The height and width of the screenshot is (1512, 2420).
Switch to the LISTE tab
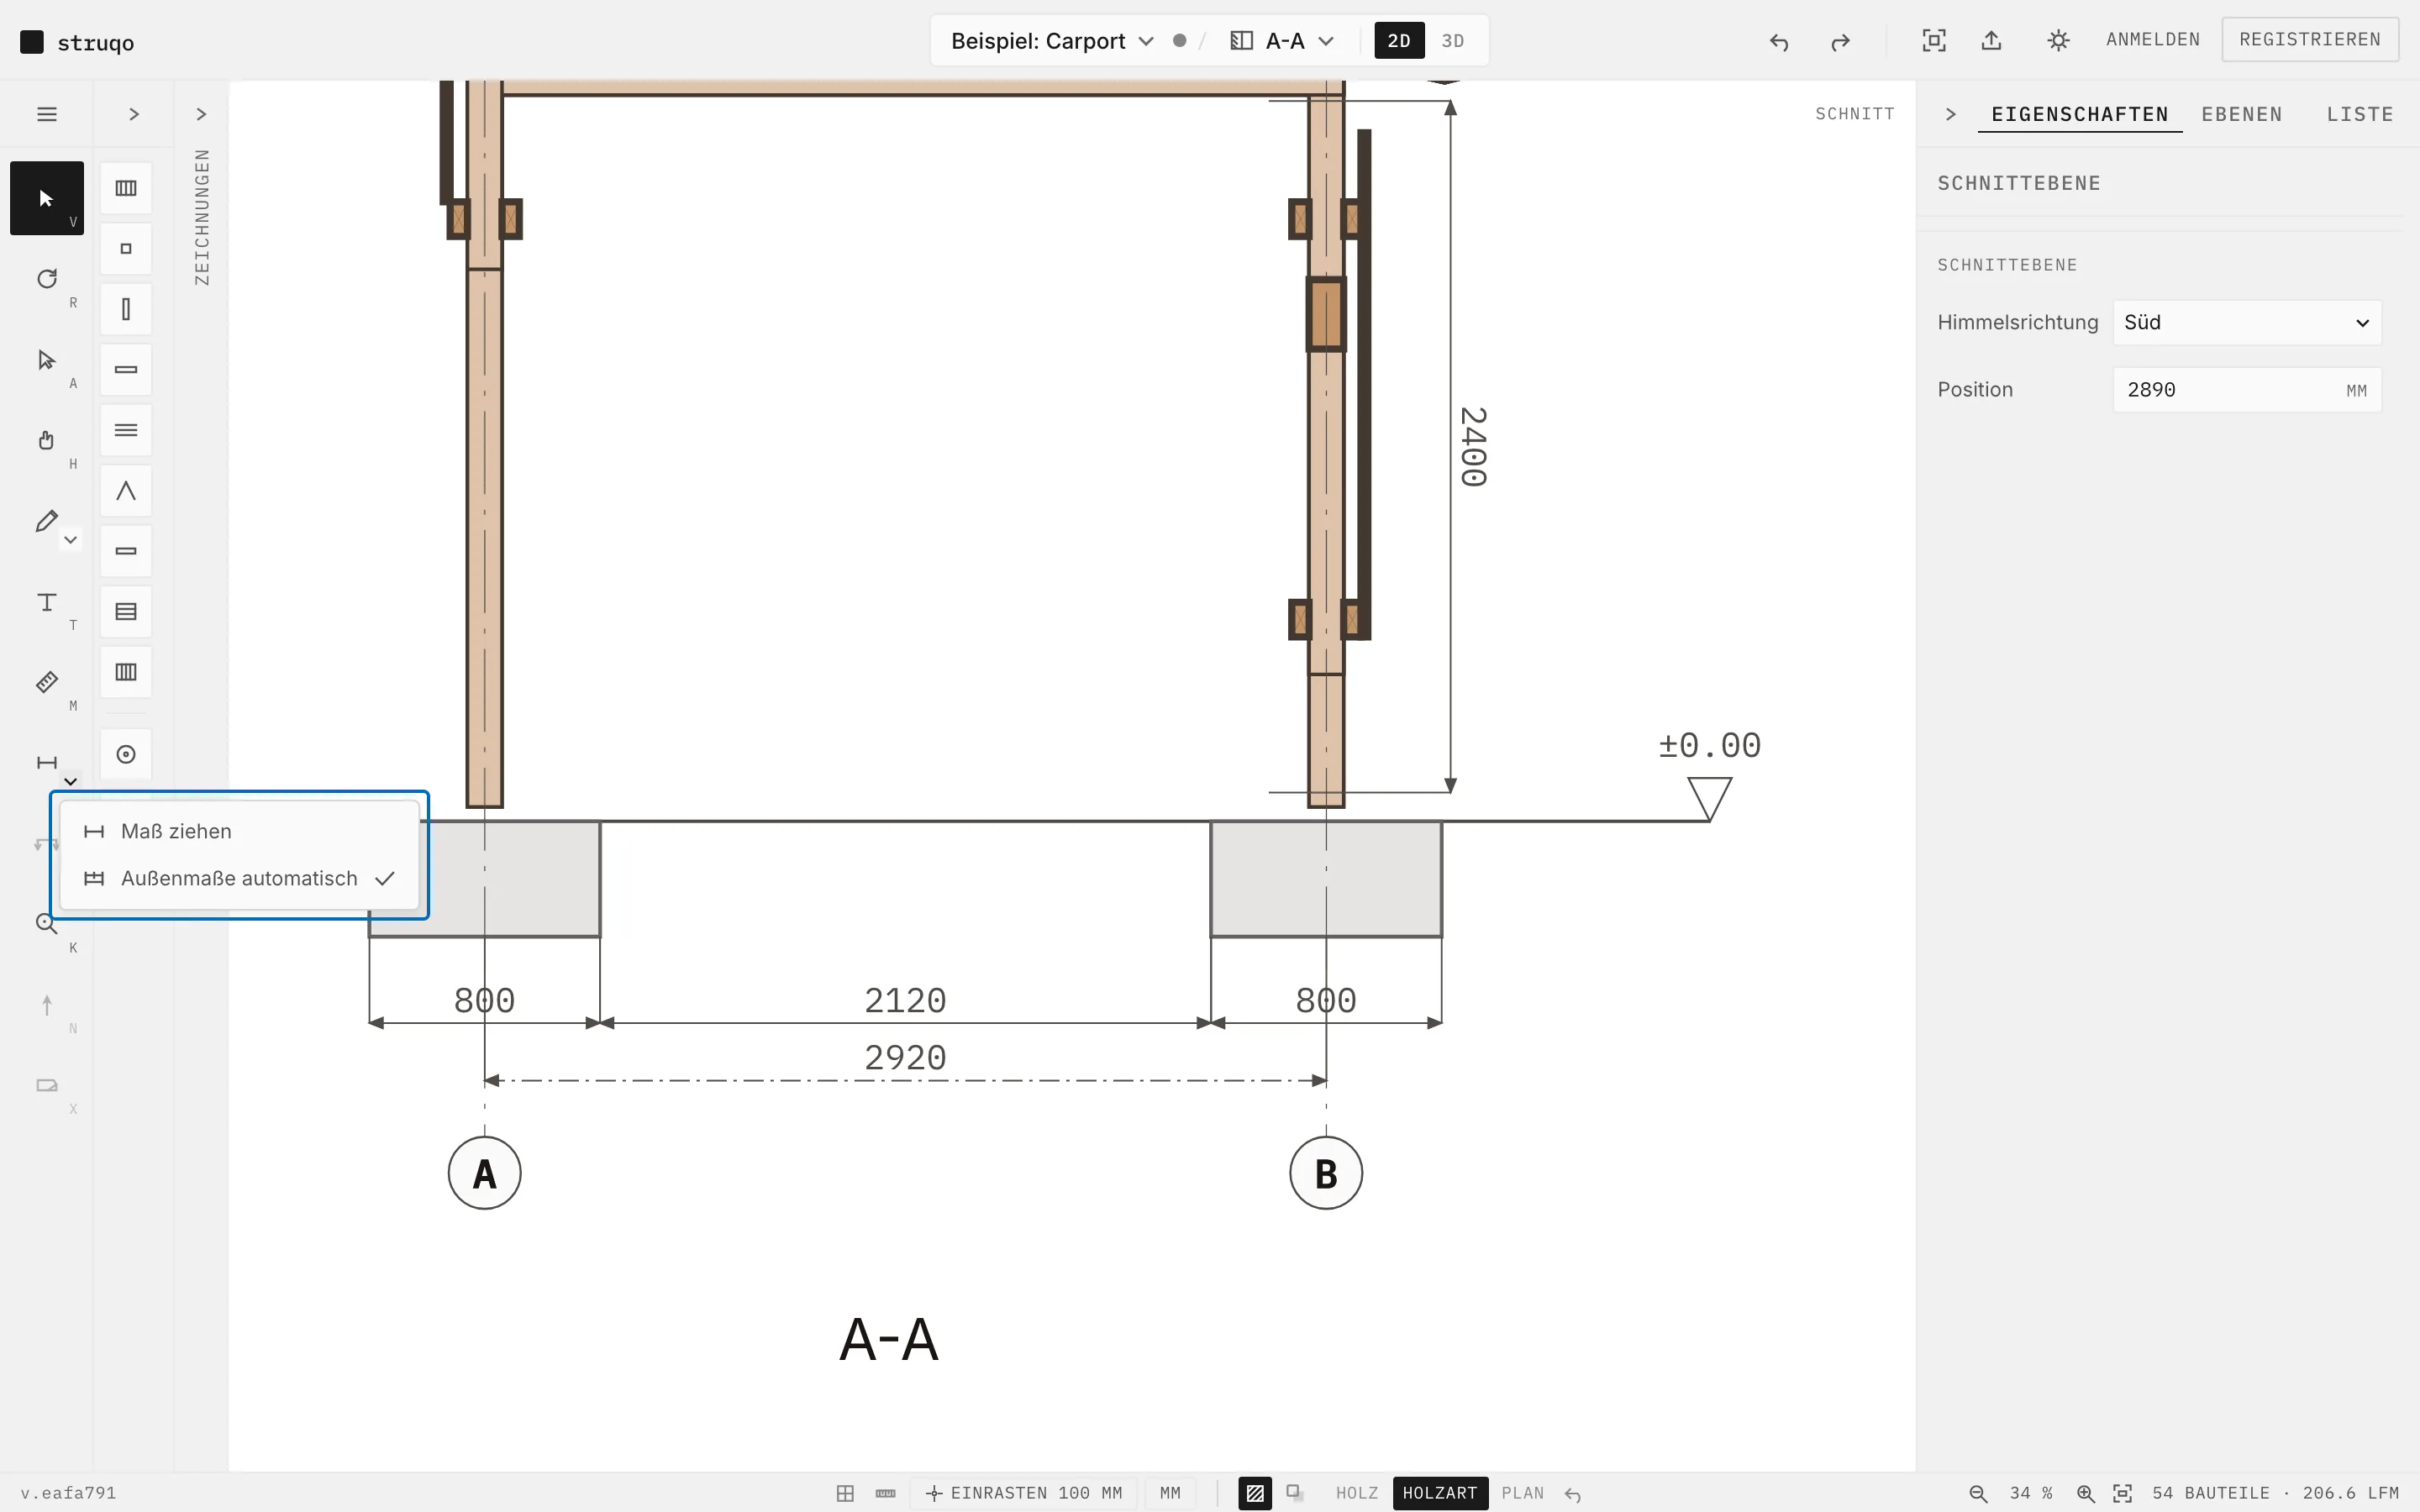[2360, 114]
